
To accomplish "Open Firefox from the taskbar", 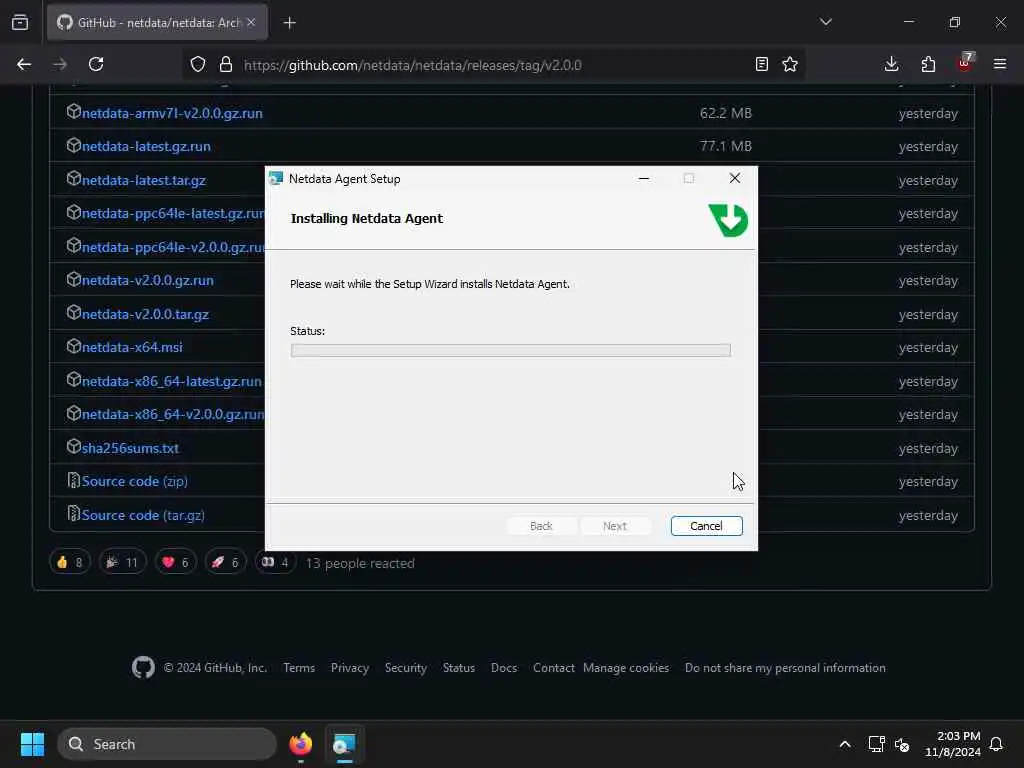I will 300,744.
